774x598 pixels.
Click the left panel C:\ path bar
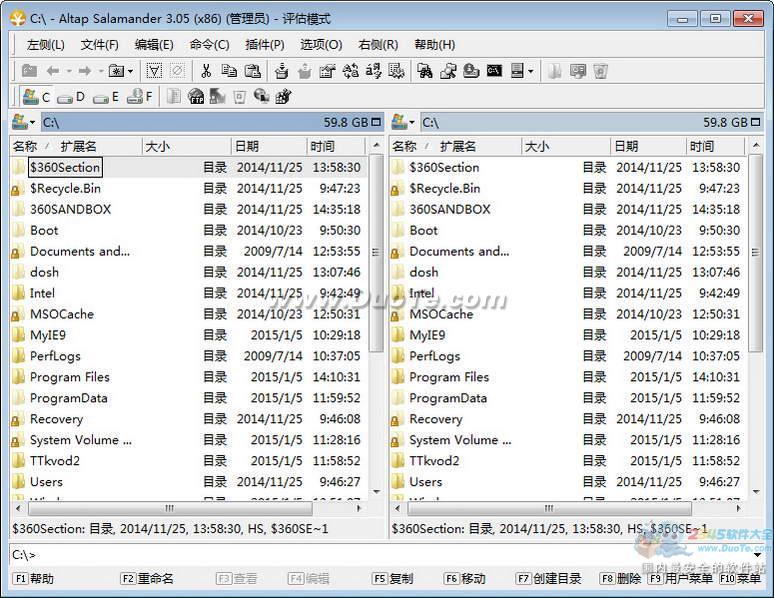pos(212,122)
